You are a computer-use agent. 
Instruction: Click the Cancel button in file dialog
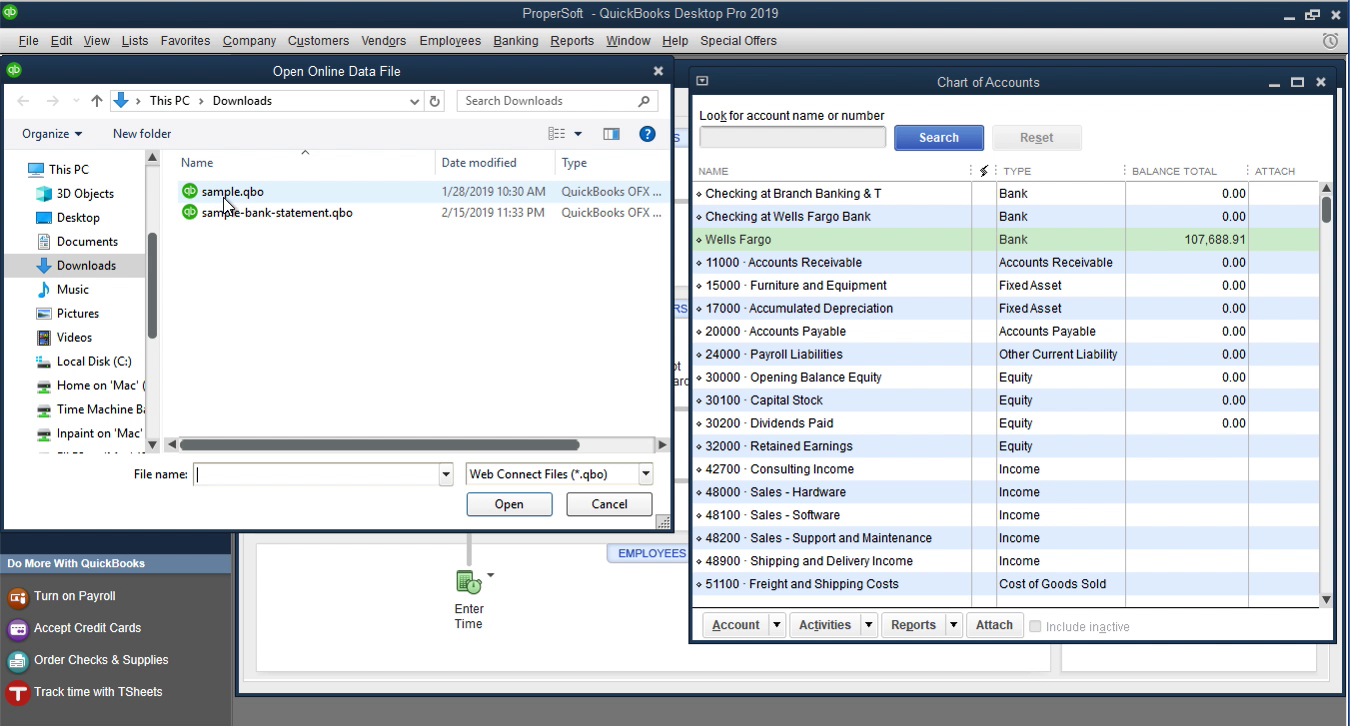pyautogui.click(x=609, y=505)
